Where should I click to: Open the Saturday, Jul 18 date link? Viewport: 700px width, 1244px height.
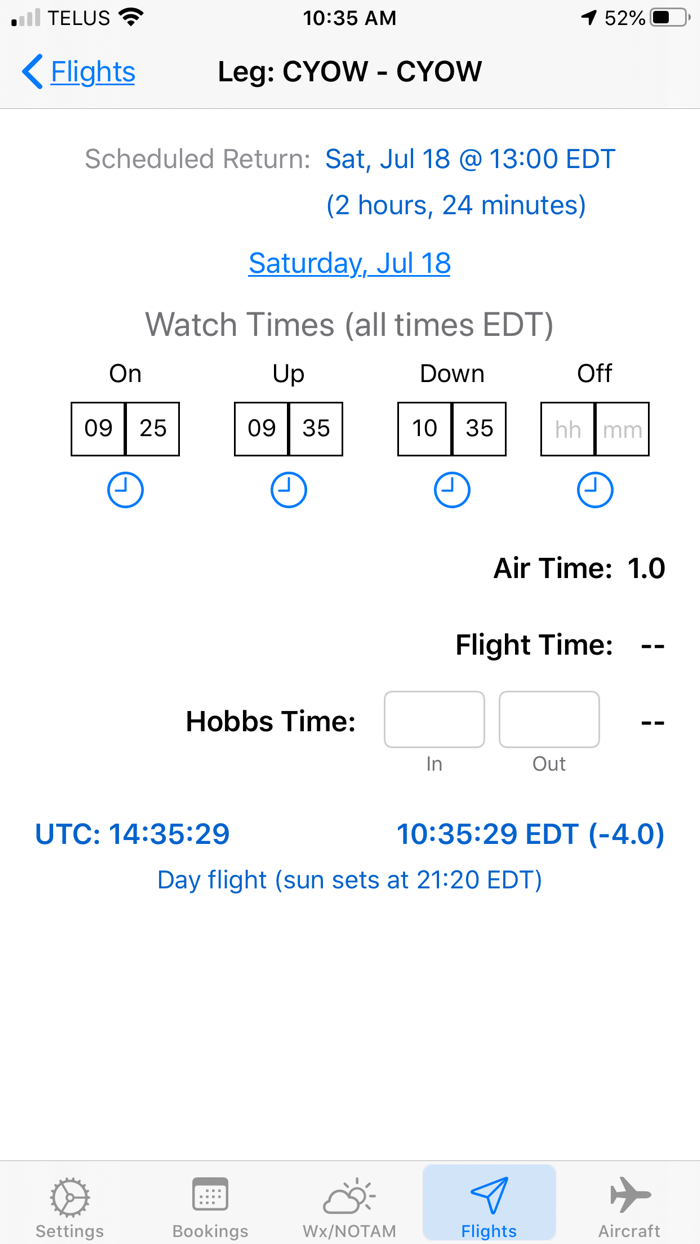click(349, 263)
